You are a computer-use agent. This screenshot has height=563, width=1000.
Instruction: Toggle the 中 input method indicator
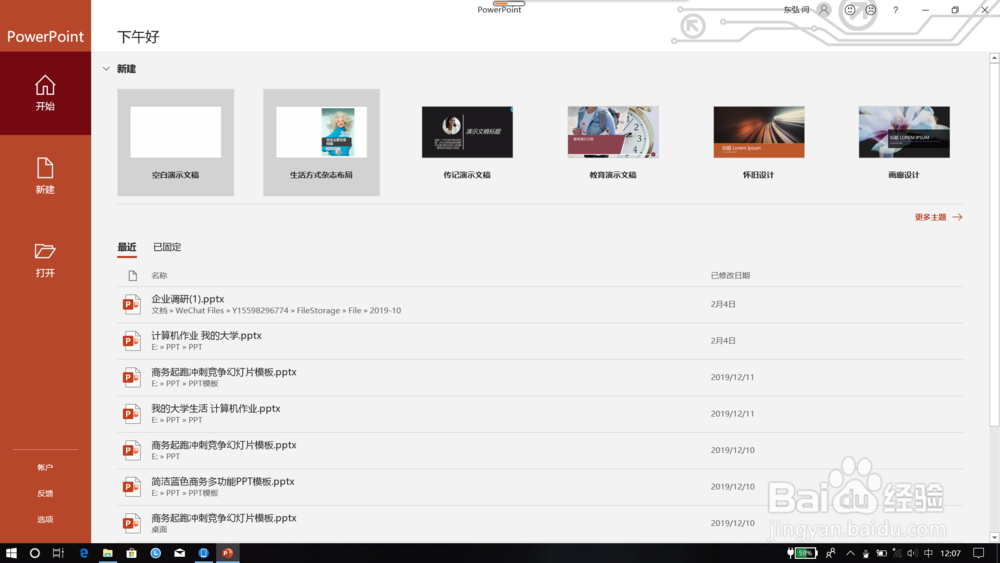[929, 553]
